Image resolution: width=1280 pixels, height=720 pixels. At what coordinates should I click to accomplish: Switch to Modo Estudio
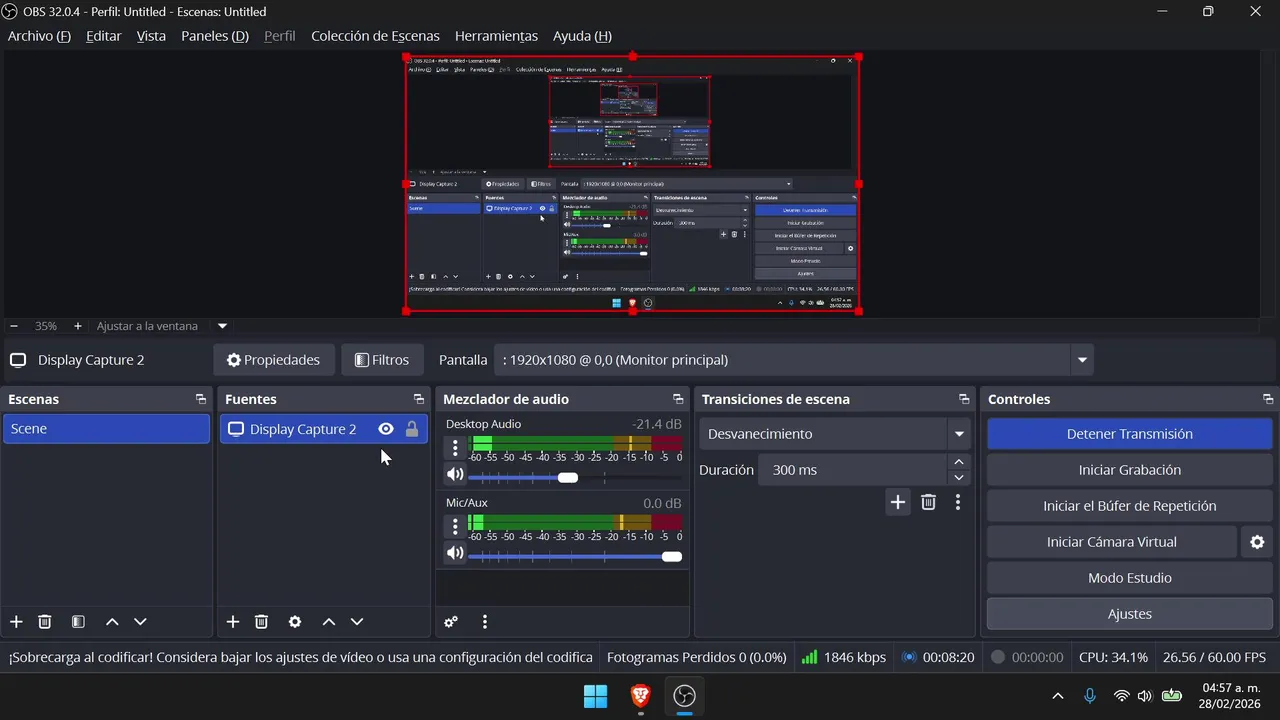(1130, 578)
